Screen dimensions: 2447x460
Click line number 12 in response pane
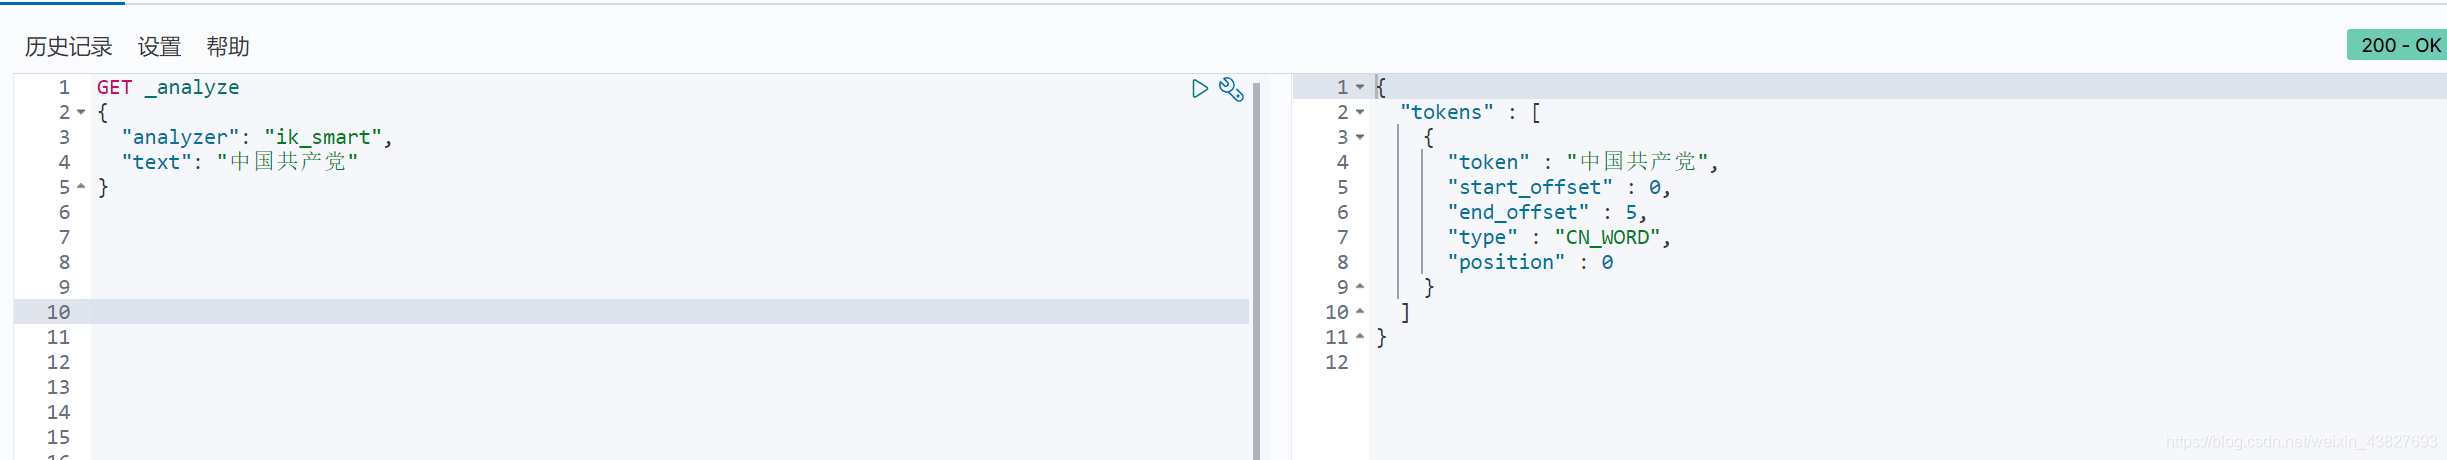coord(1337,362)
